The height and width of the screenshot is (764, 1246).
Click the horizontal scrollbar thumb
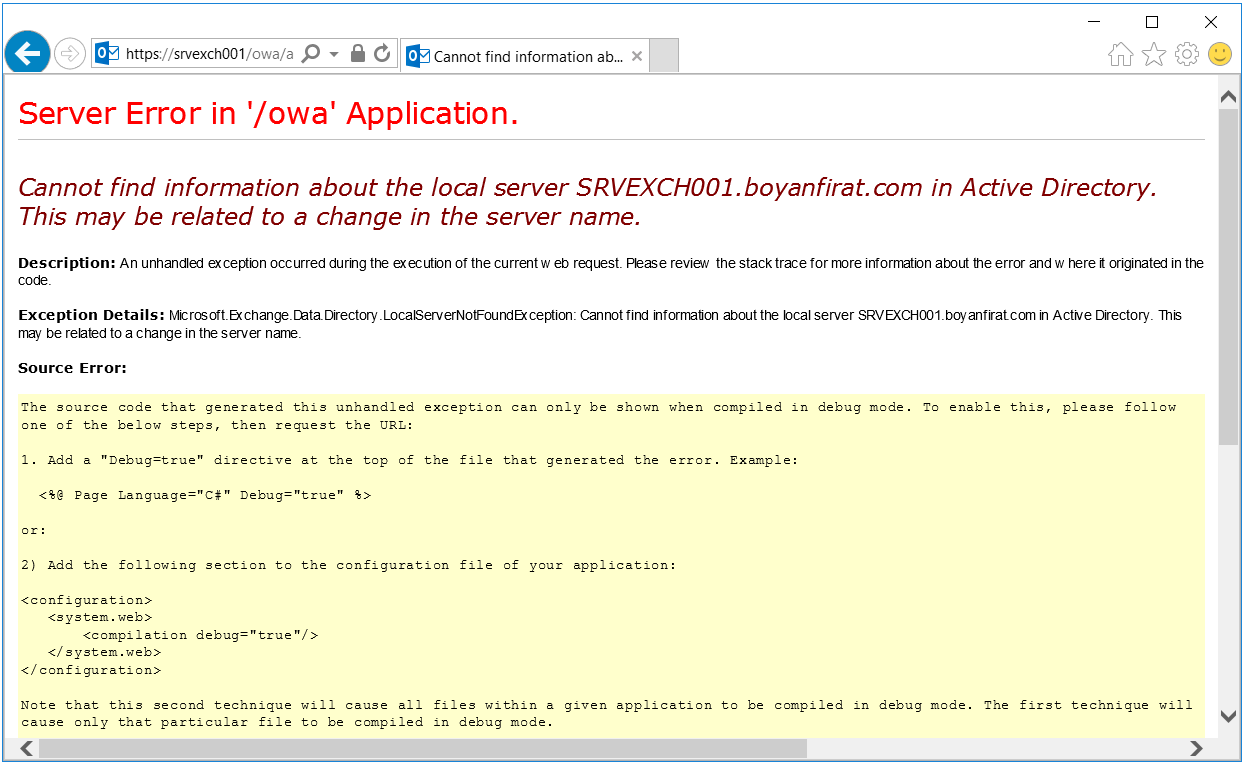tap(422, 748)
